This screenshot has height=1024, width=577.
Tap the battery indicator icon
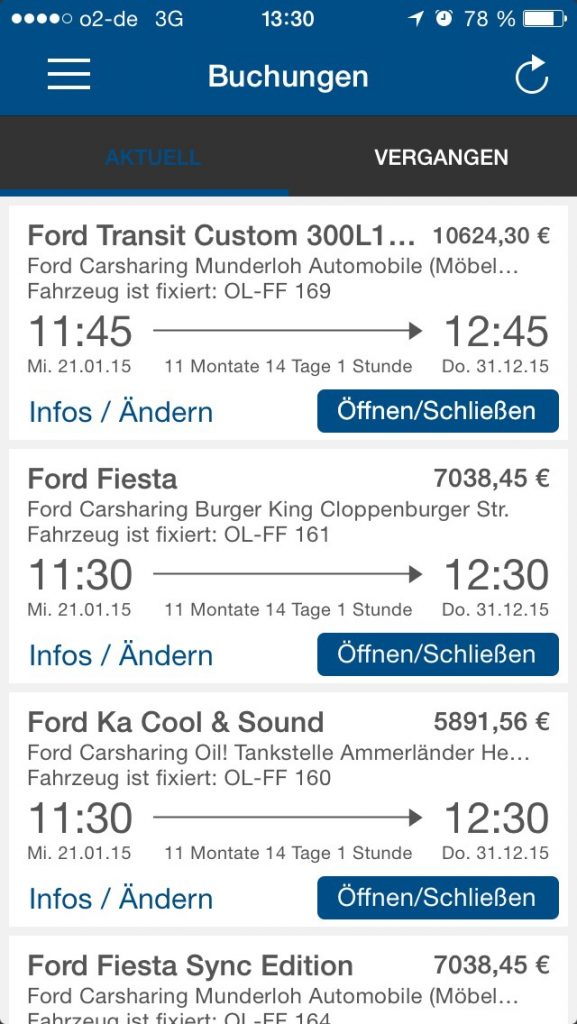545,18
